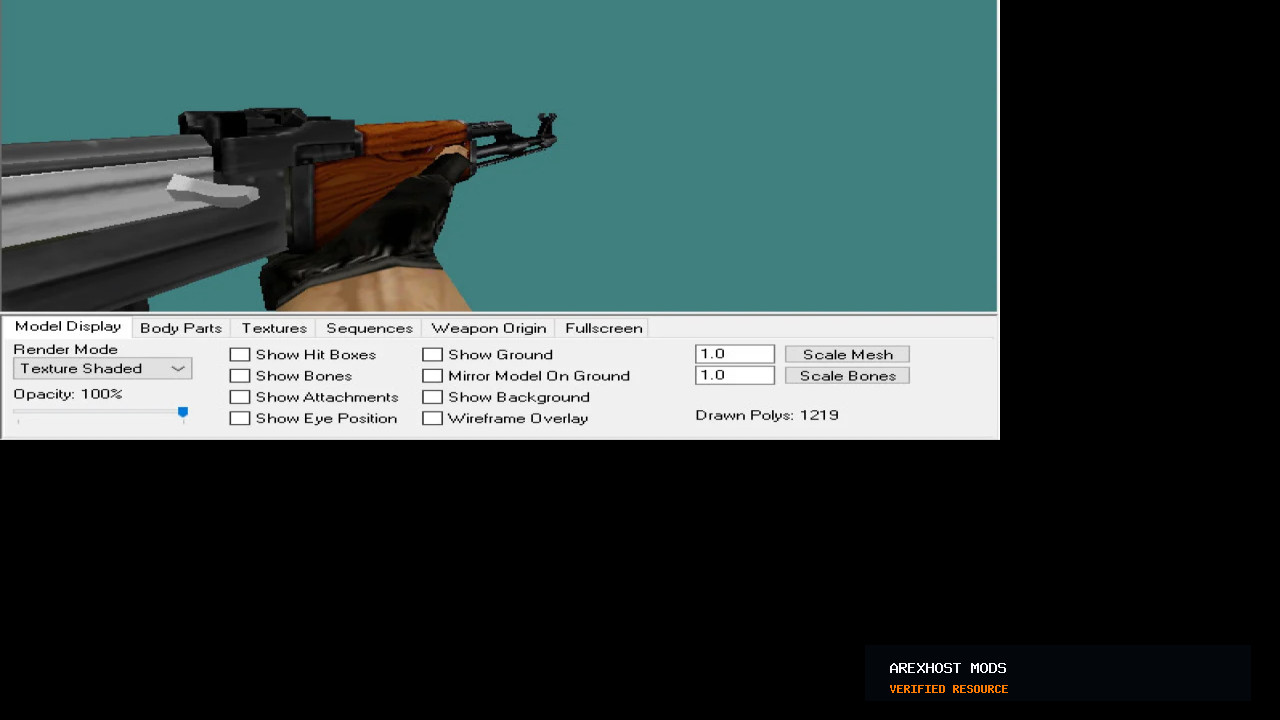Viewport: 1280px width, 720px height.
Task: Click the Scale Bones button
Action: [847, 375]
